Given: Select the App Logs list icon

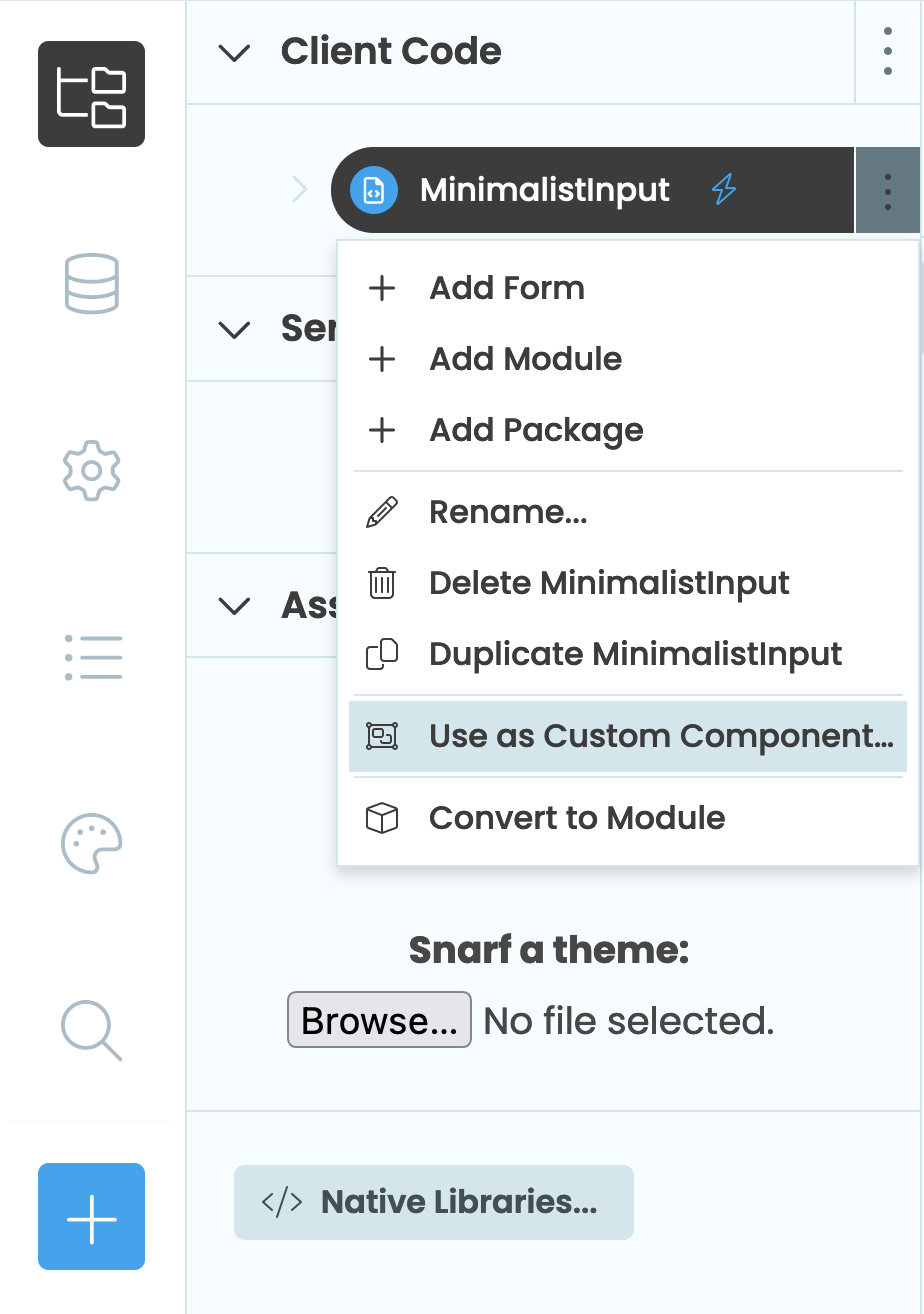Looking at the screenshot, I should (91, 657).
